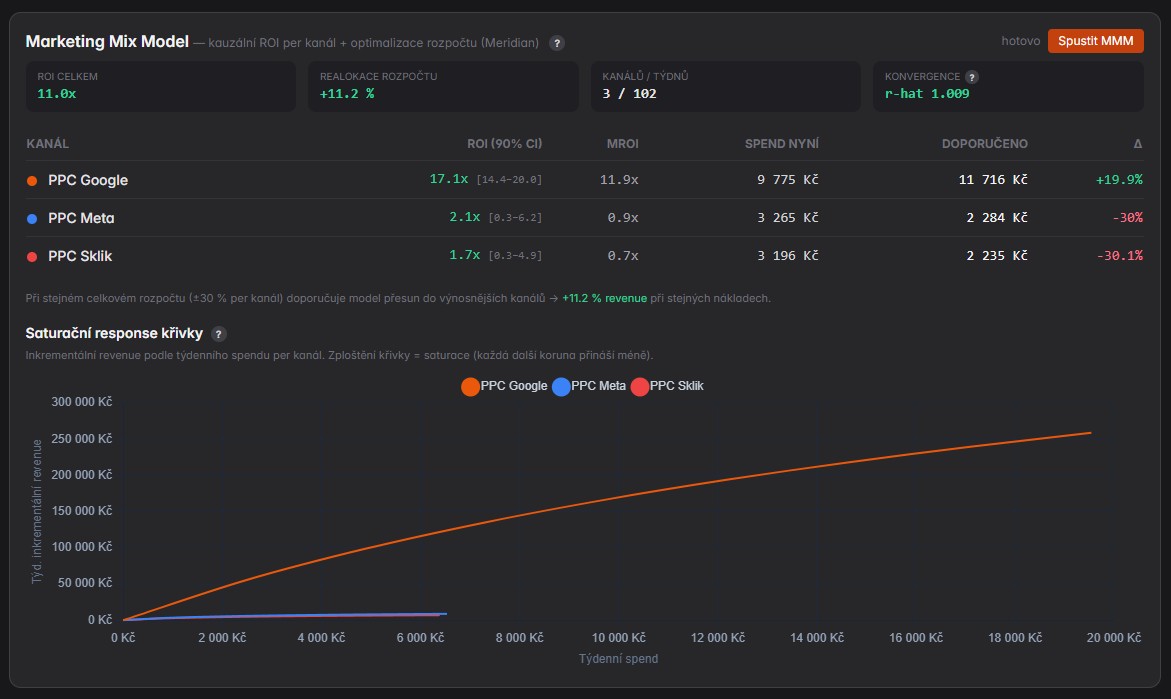Click the red dot beside PPC Sklik row

pos(32,257)
